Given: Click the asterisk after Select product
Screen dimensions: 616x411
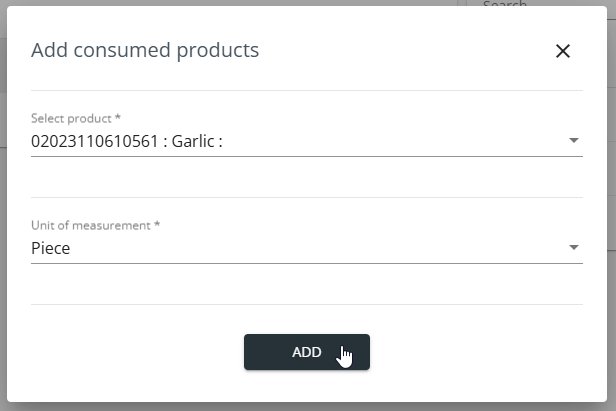Looking at the screenshot, I should [x=117, y=117].
